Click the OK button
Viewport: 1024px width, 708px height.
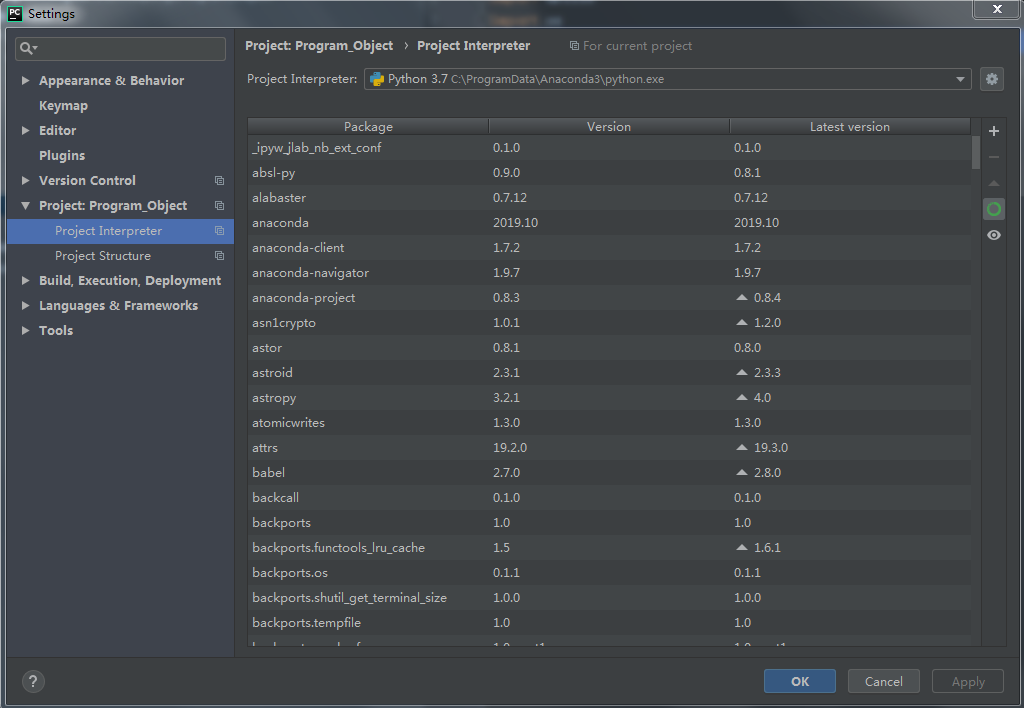(799, 681)
